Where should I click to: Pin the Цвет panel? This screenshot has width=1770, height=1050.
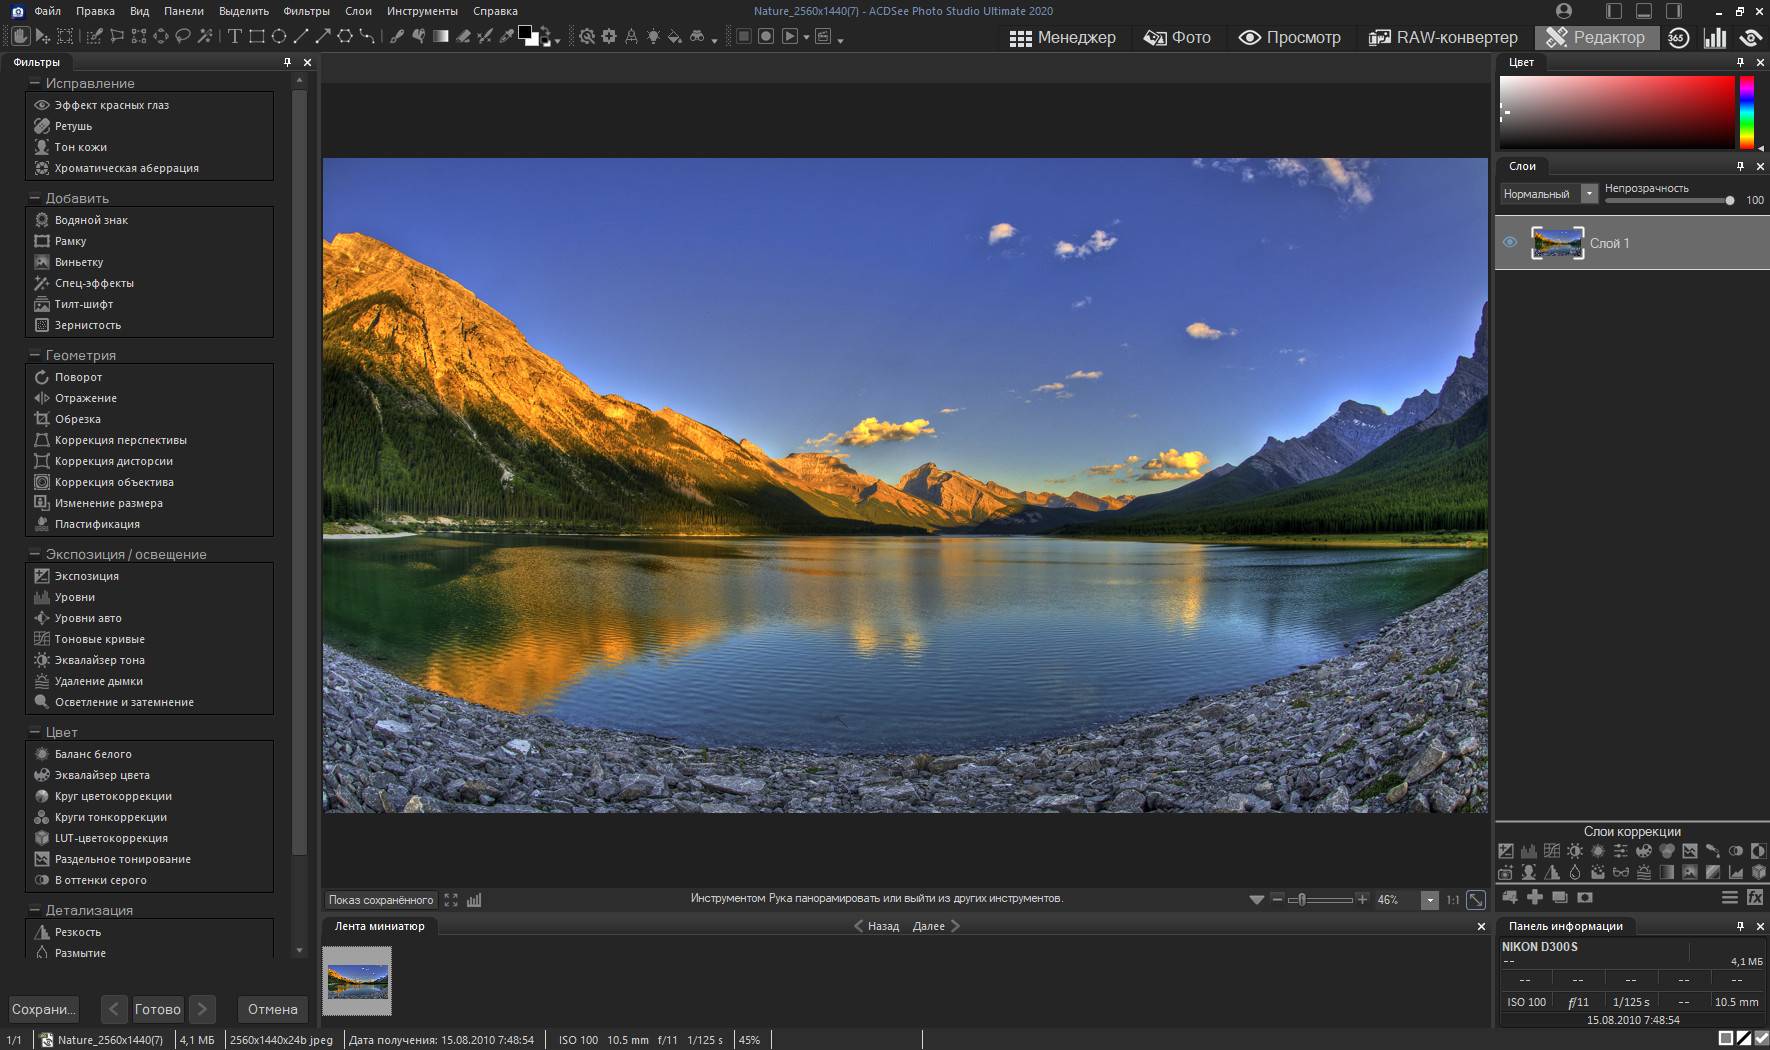[x=1740, y=62]
